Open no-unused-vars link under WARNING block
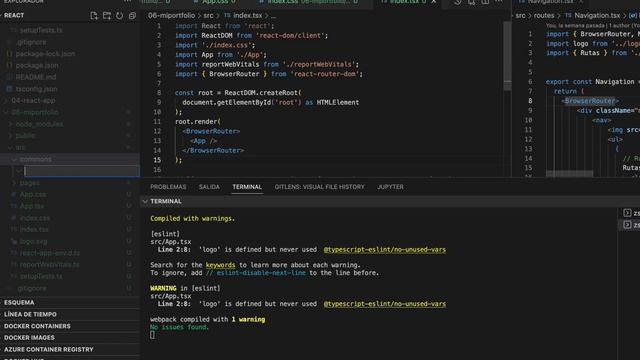Image resolution: width=640 pixels, height=360 pixels. coord(384,304)
